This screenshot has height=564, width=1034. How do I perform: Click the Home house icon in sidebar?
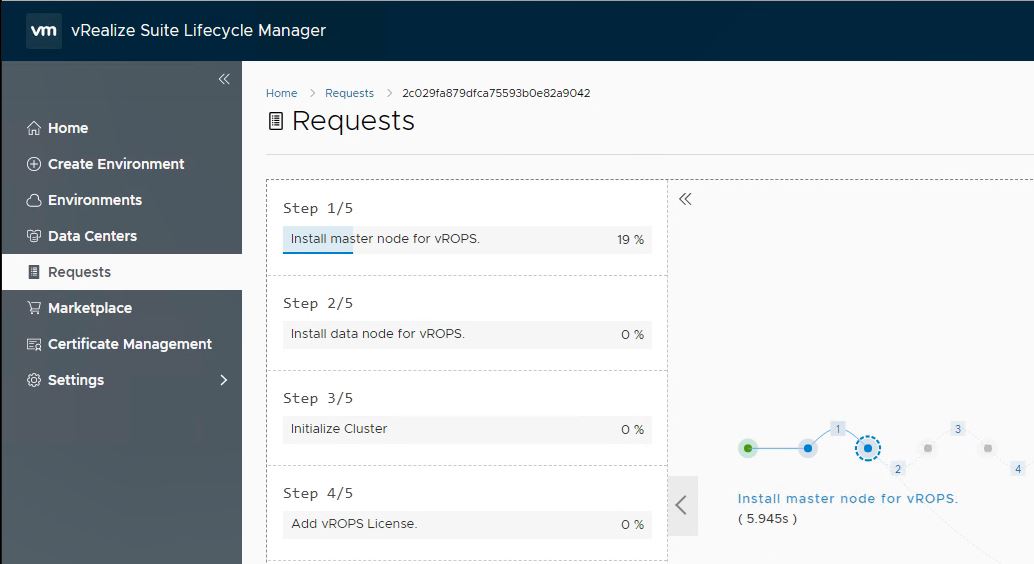34,128
